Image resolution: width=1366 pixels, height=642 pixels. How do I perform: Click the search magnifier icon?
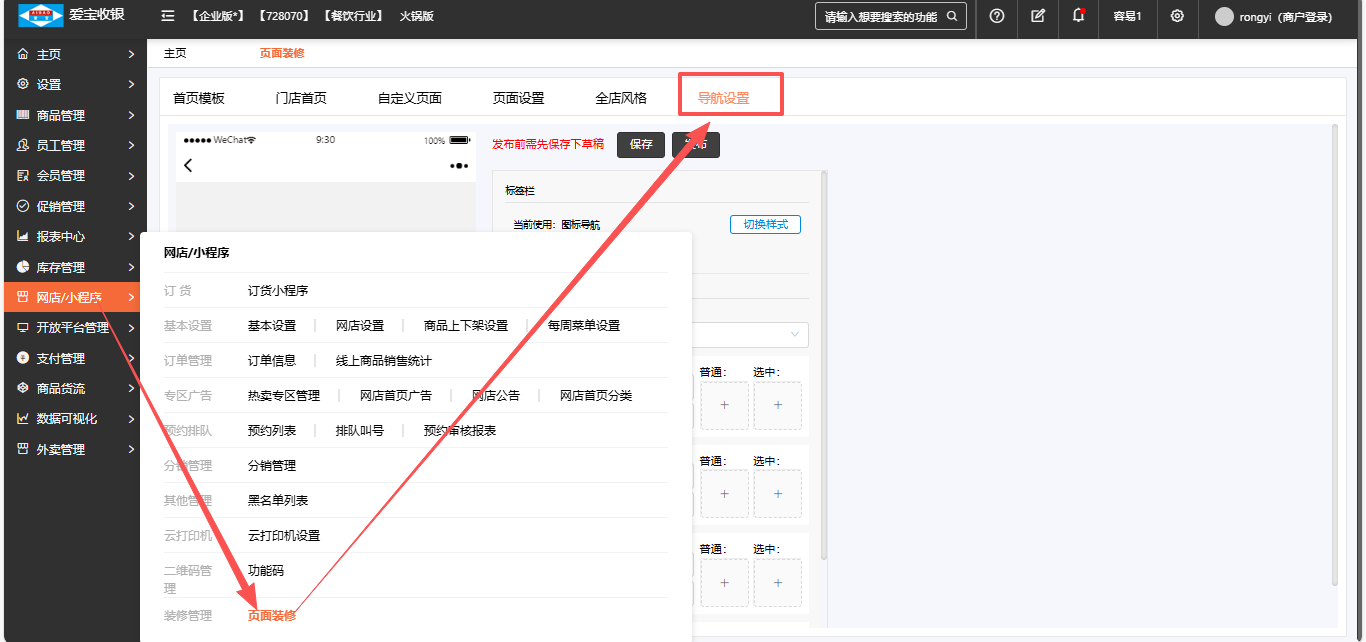pyautogui.click(x=952, y=17)
